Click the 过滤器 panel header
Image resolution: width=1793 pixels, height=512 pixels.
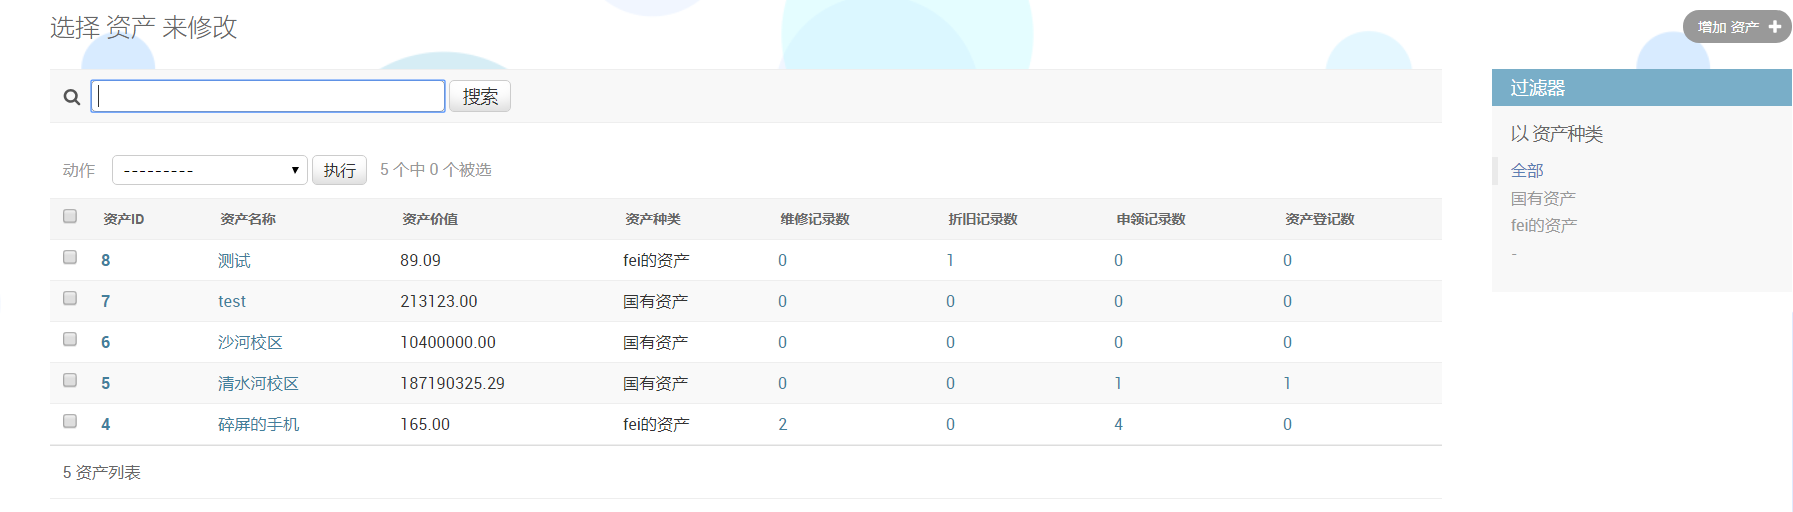point(1641,88)
